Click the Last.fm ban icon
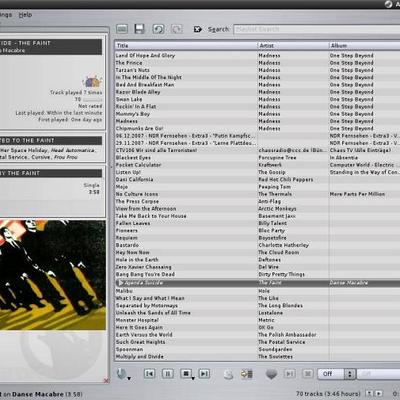This screenshot has height=400, width=400. point(308,374)
